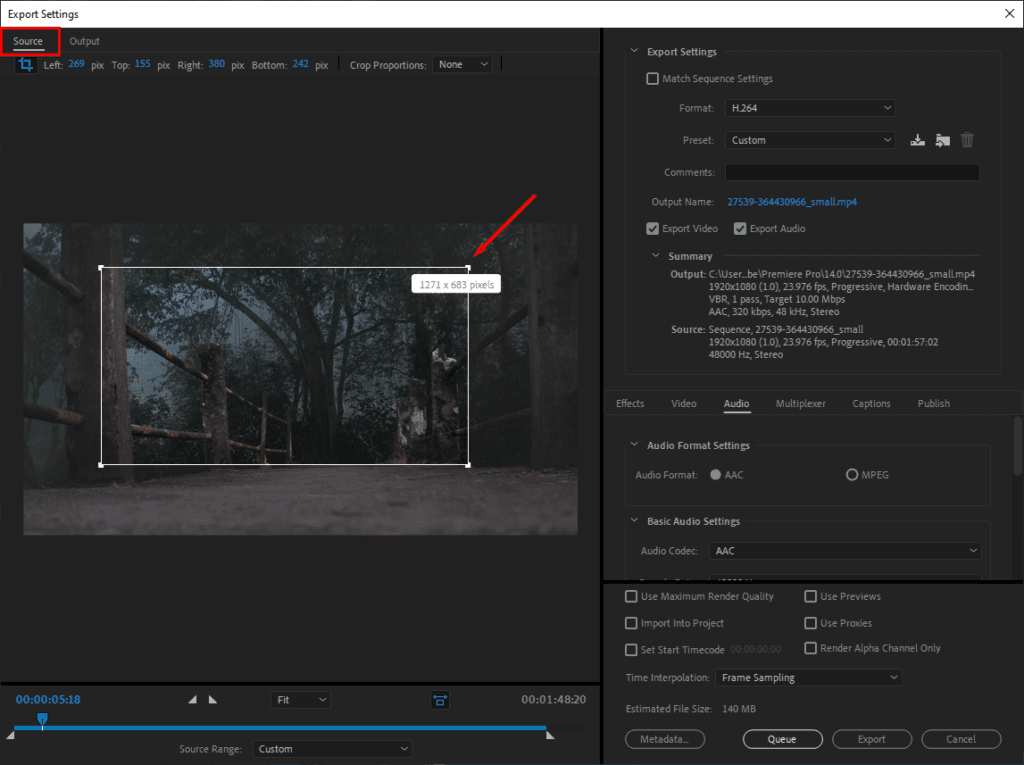Click the crop tool icon
Screen dimensions: 1024x765
(27, 65)
